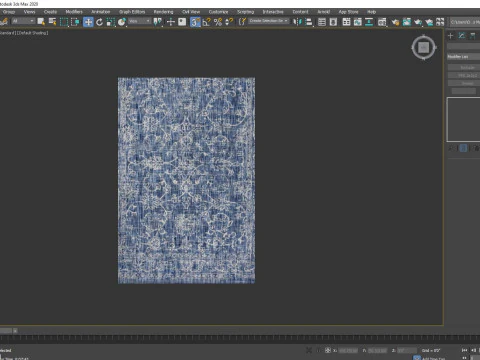
Task: Open the Arnold menu
Action: (323, 12)
